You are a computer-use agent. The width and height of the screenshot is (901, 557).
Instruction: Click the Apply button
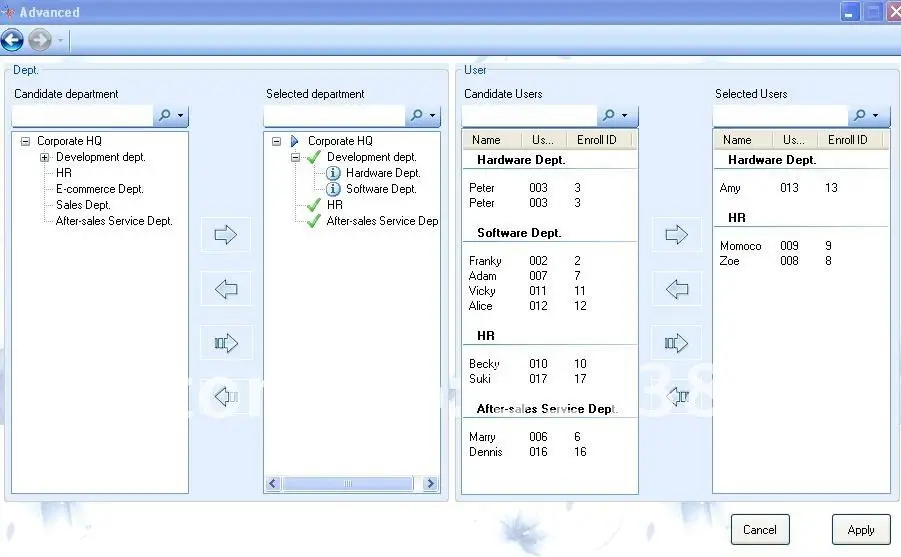click(x=861, y=529)
